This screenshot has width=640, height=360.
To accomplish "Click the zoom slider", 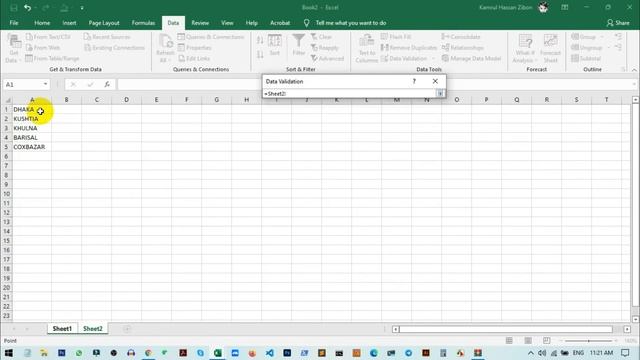I will [x=588, y=340].
